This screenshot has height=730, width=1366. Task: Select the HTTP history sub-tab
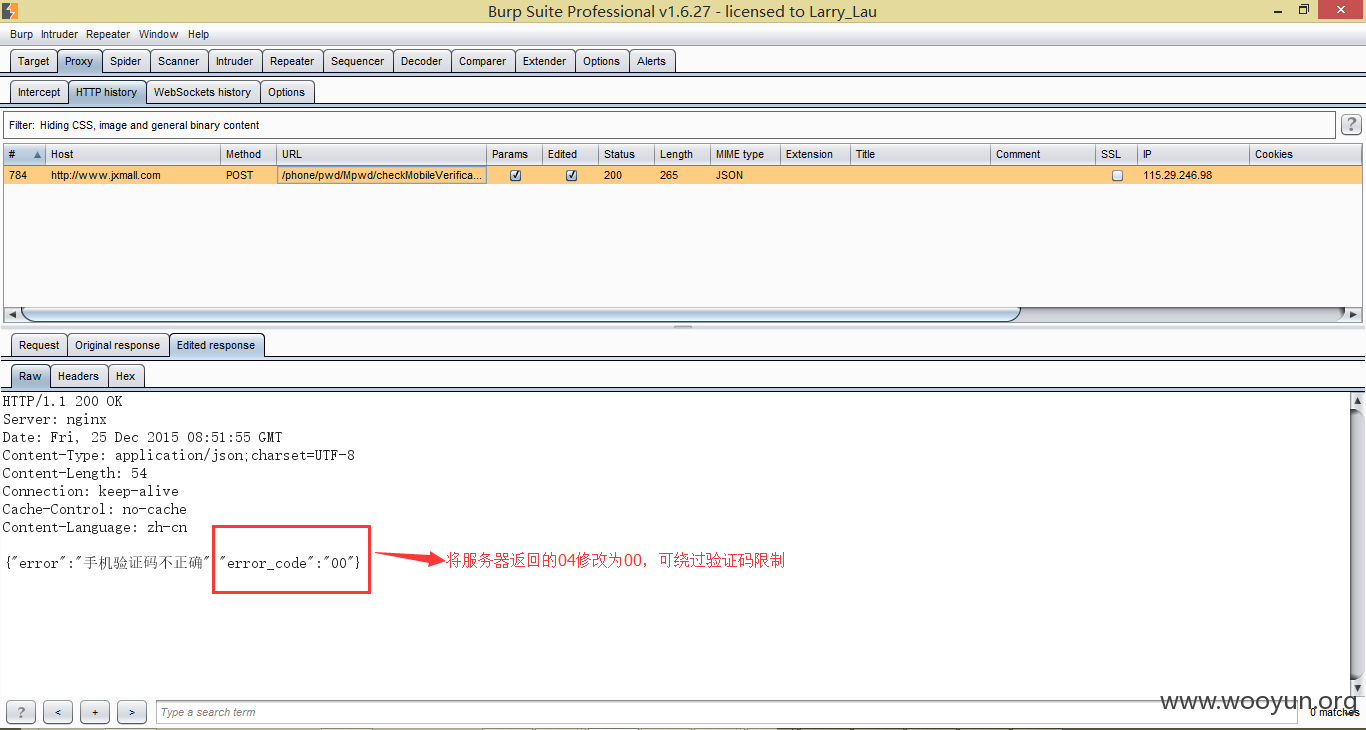point(106,92)
